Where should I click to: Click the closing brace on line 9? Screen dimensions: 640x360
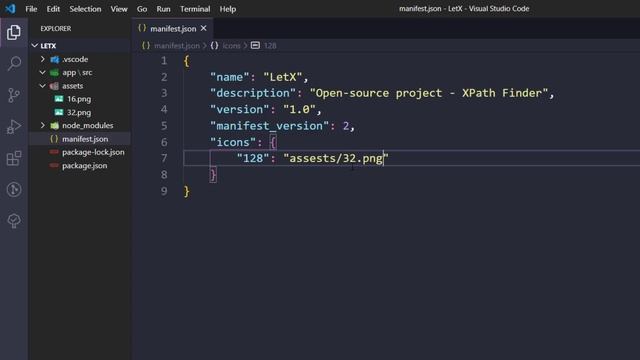coord(187,191)
